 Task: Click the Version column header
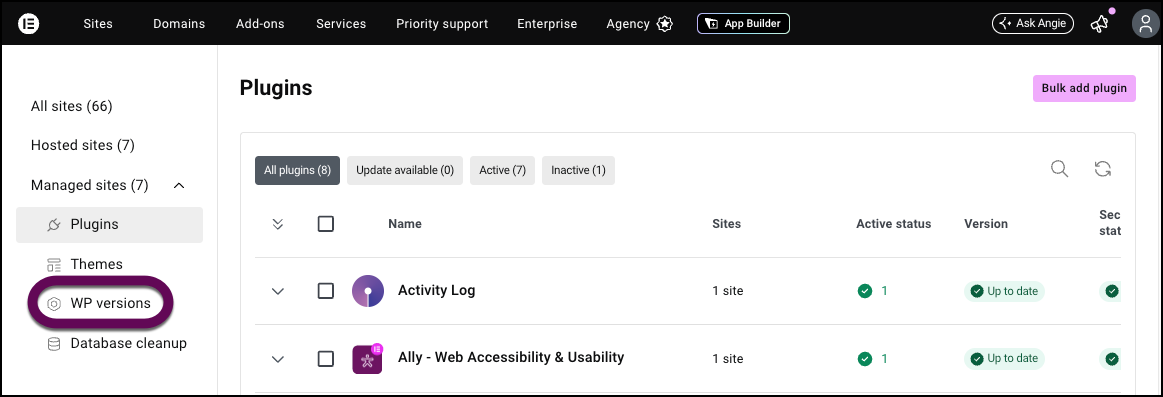coord(986,223)
